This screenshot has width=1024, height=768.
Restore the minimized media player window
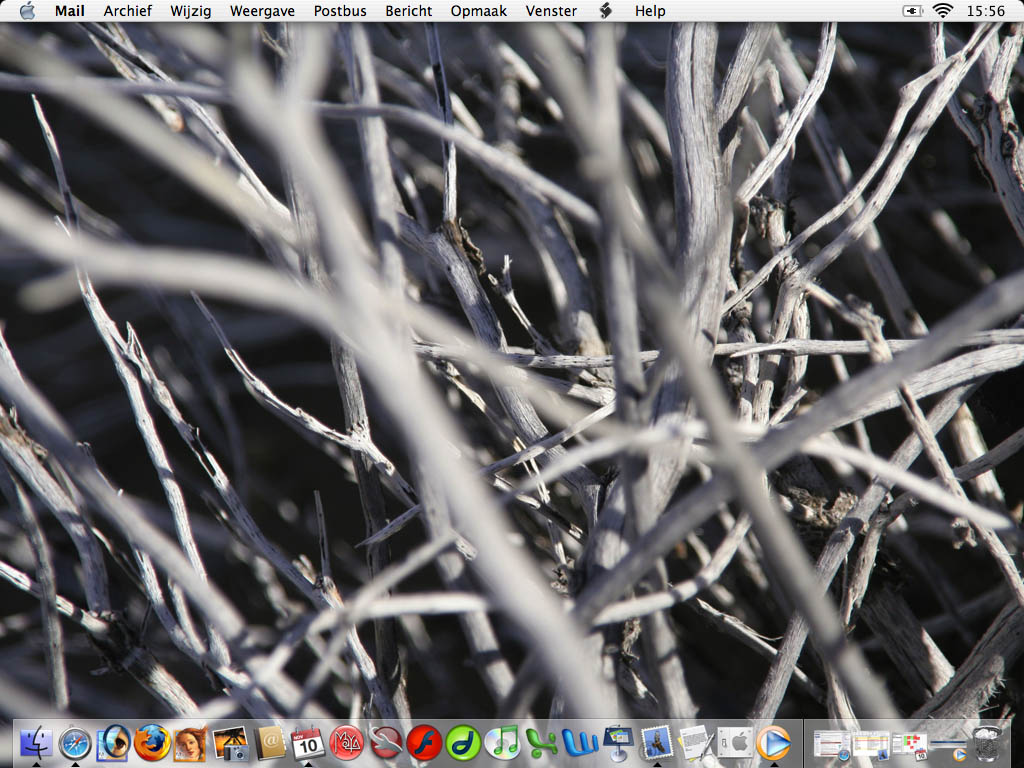(x=948, y=748)
